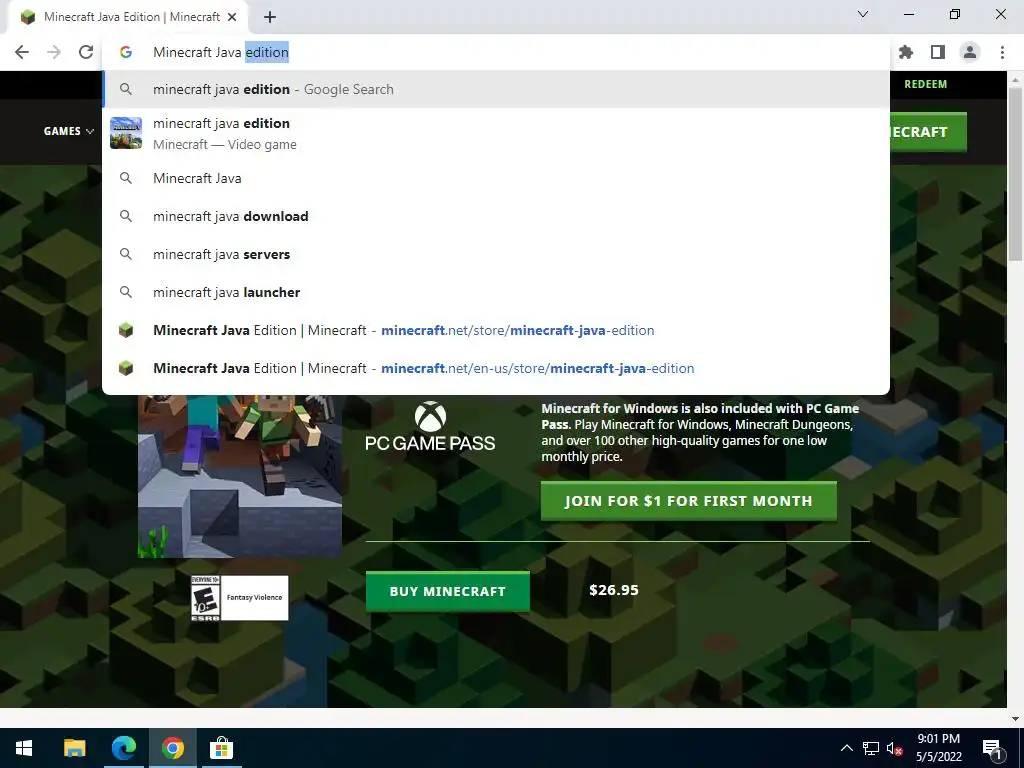Click the REDEEM link at top right
The width and height of the screenshot is (1024, 768).
click(925, 84)
